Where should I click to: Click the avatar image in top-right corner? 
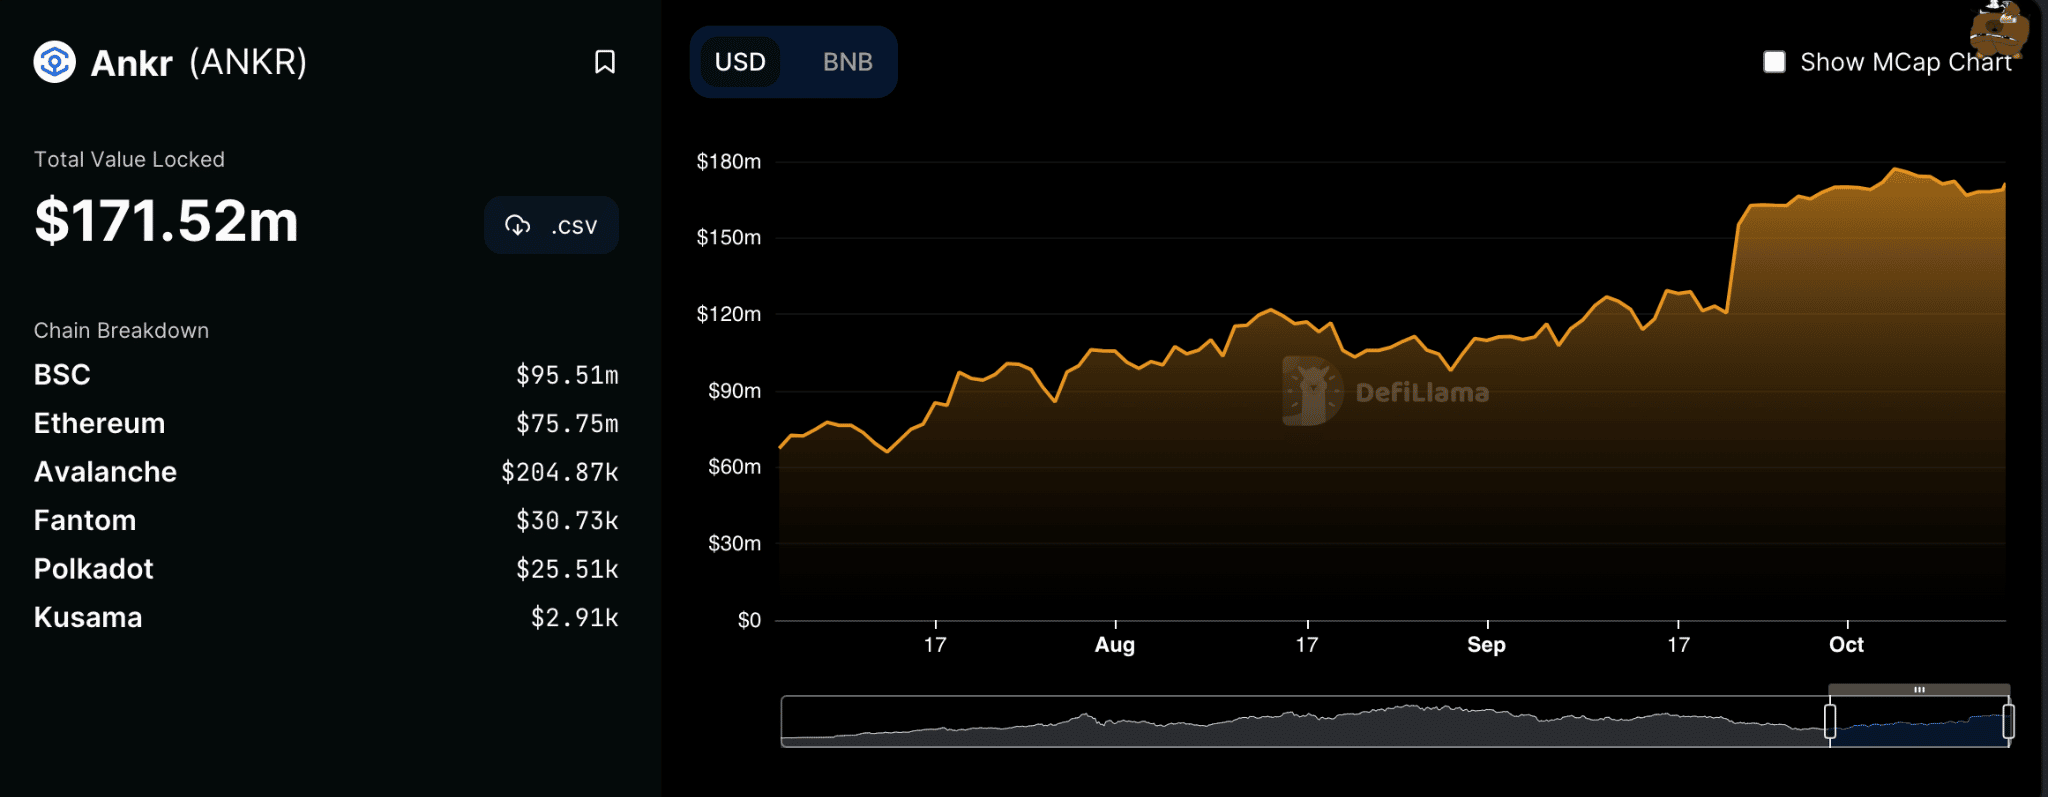tap(1998, 28)
